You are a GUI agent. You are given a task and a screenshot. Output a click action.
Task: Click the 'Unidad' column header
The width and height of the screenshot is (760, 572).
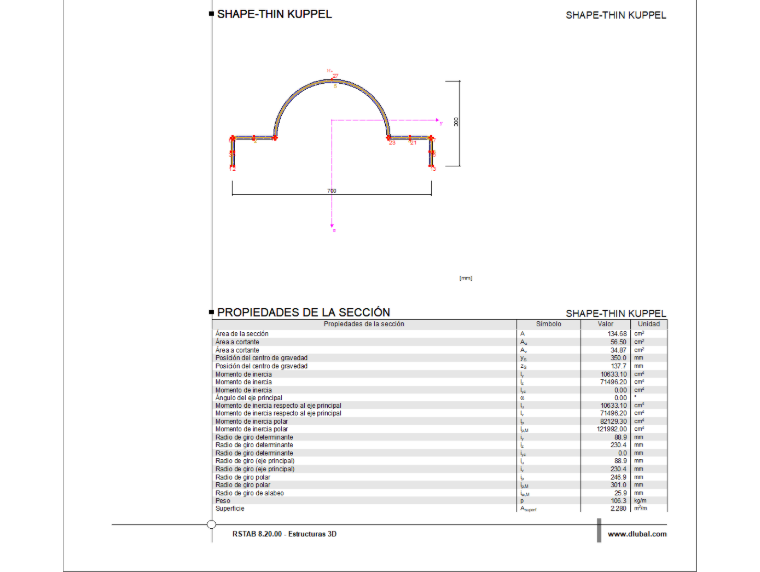(649, 324)
